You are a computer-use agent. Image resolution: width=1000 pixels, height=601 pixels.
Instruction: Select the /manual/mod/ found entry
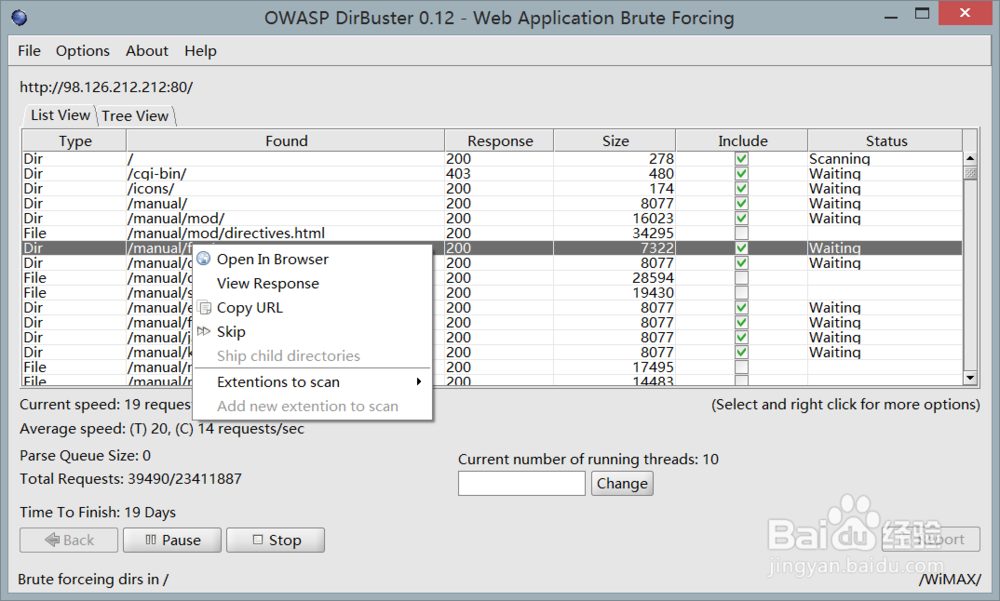tap(176, 218)
